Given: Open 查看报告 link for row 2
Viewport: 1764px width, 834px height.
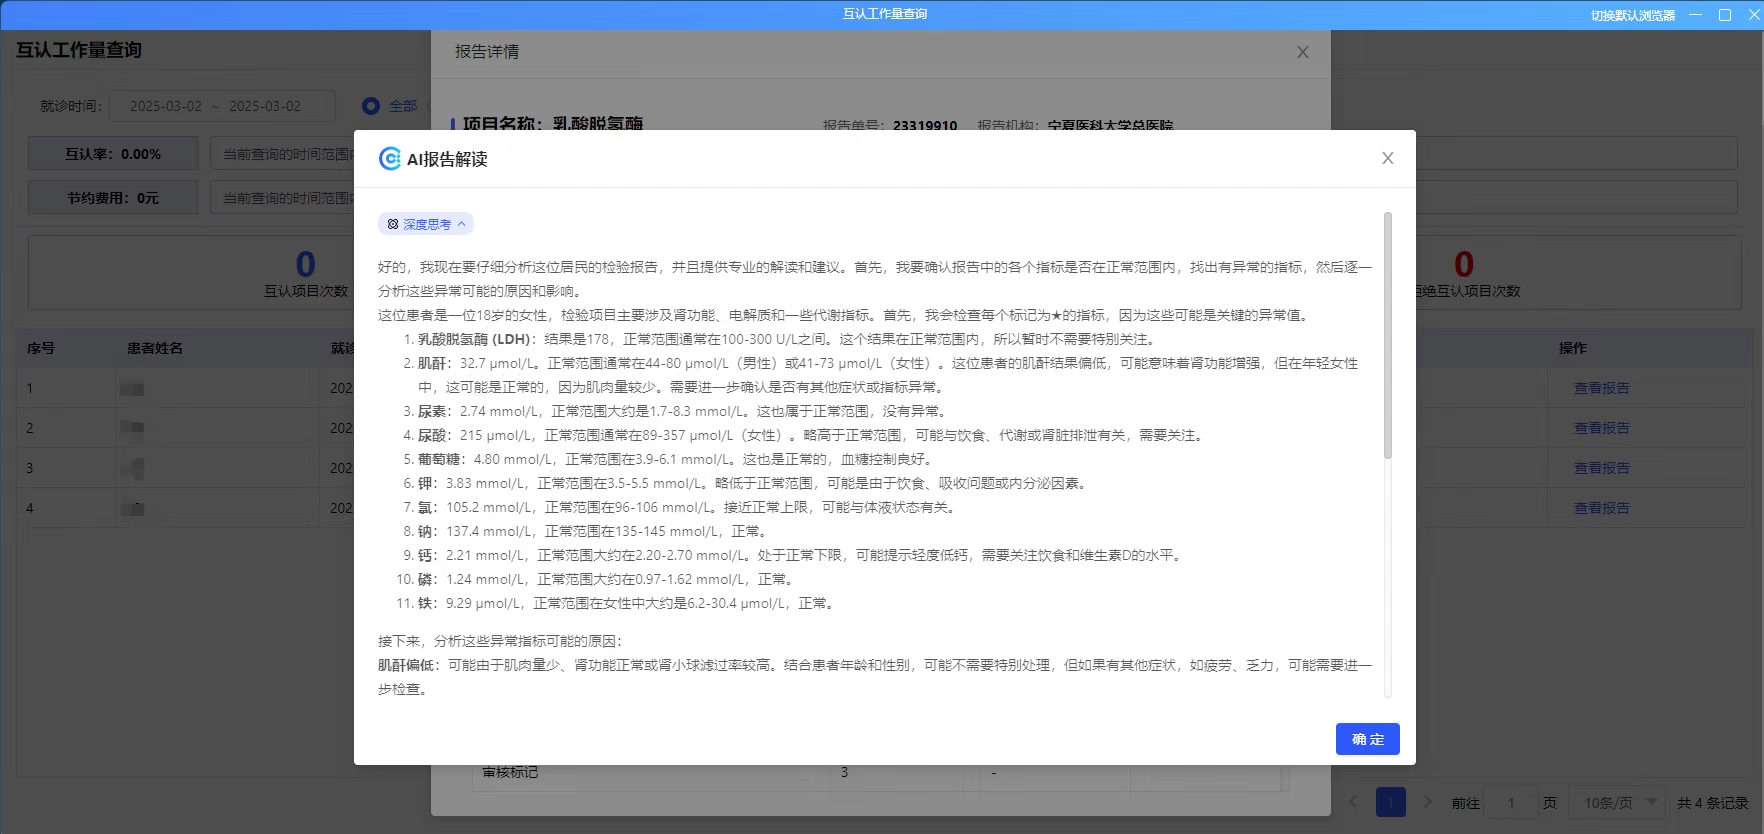Looking at the screenshot, I should pyautogui.click(x=1601, y=428).
